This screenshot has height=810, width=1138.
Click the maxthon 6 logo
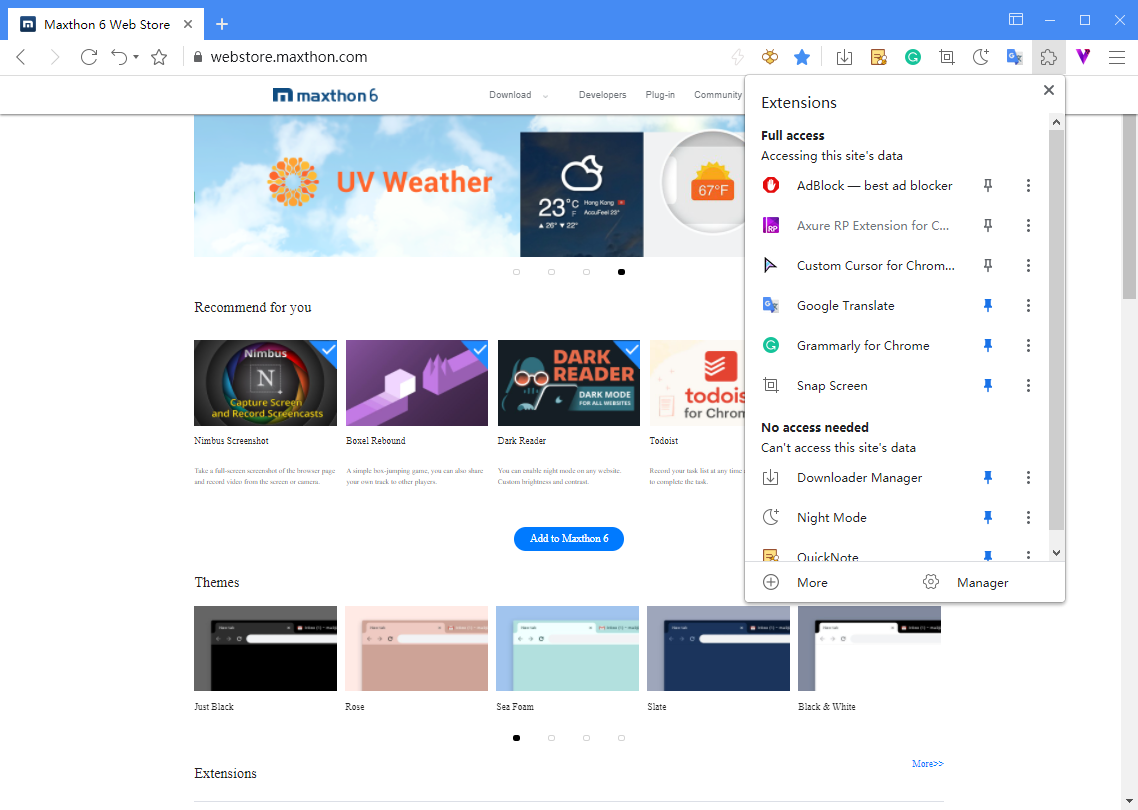tap(325, 95)
